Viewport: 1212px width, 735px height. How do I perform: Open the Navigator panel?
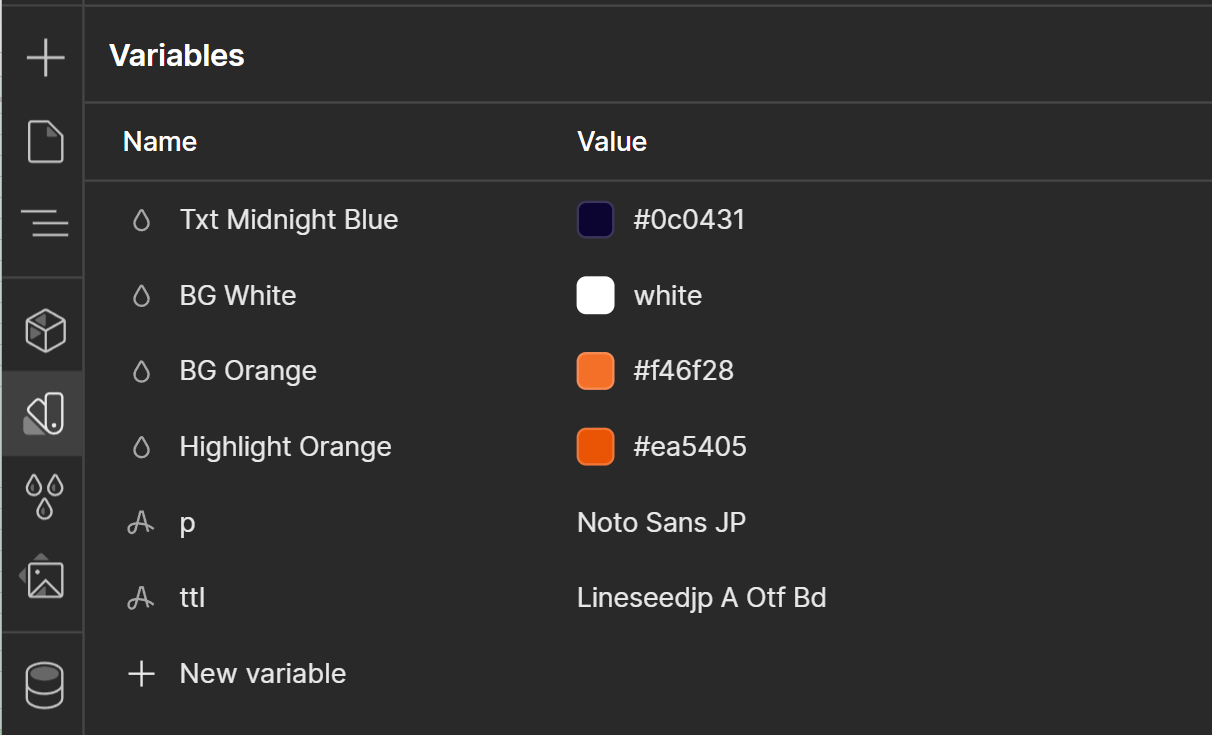point(45,221)
